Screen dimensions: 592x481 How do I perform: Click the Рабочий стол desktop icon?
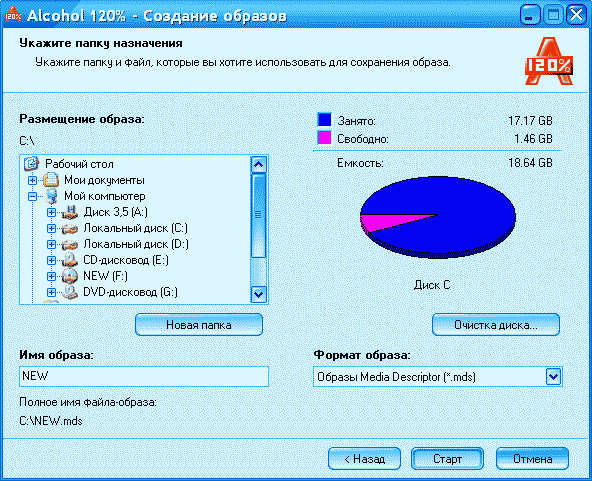pos(32,163)
